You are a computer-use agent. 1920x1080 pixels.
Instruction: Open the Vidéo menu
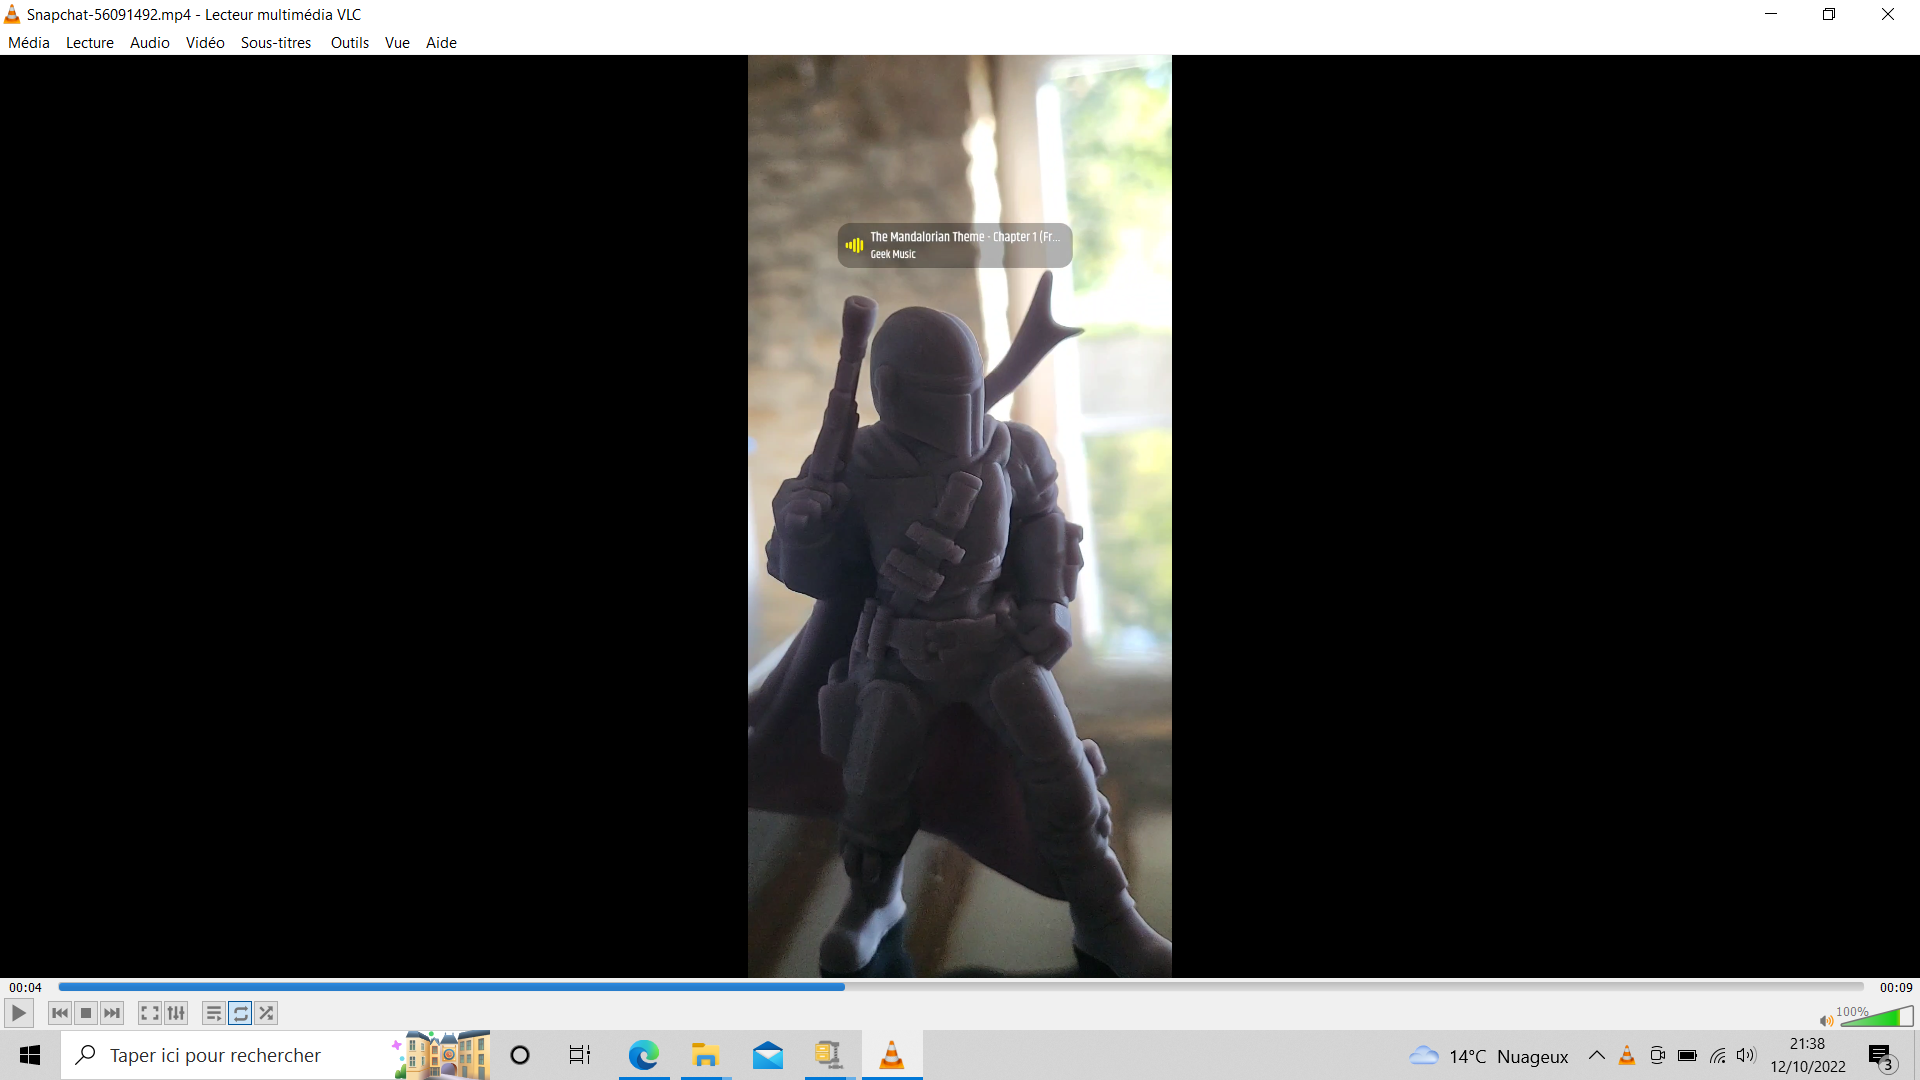pos(205,42)
